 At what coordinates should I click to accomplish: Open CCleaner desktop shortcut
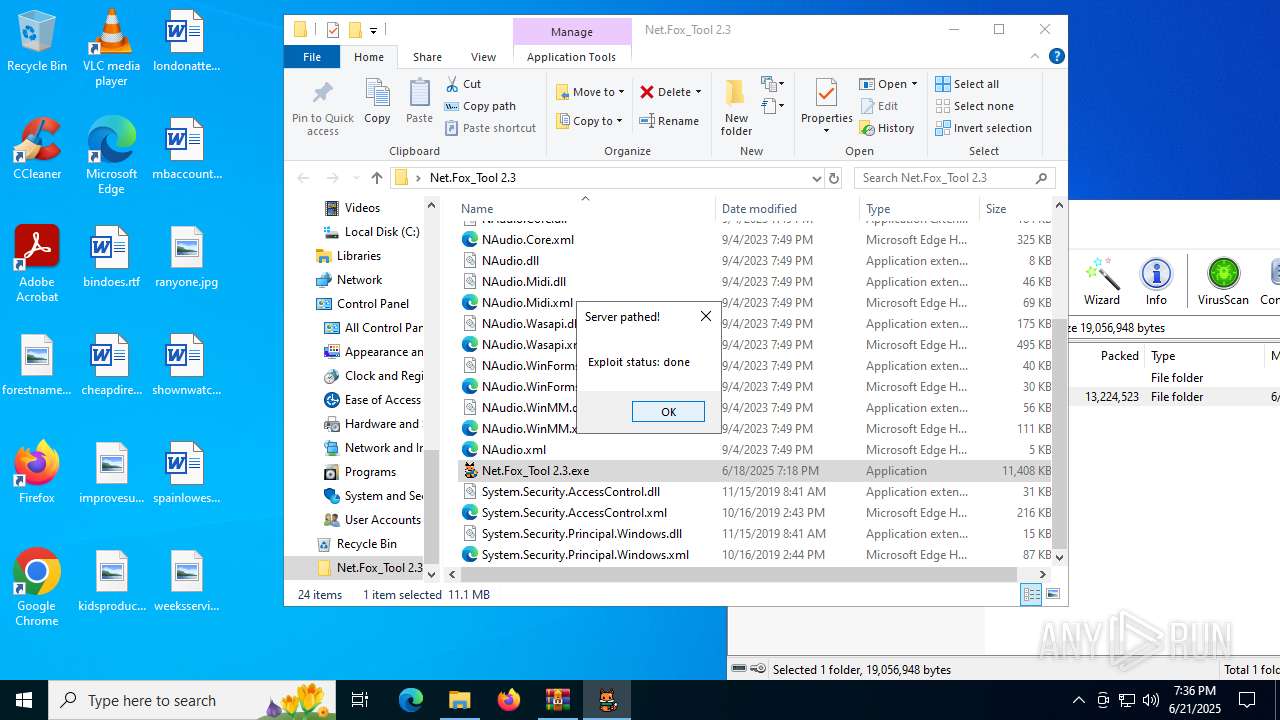click(x=37, y=149)
